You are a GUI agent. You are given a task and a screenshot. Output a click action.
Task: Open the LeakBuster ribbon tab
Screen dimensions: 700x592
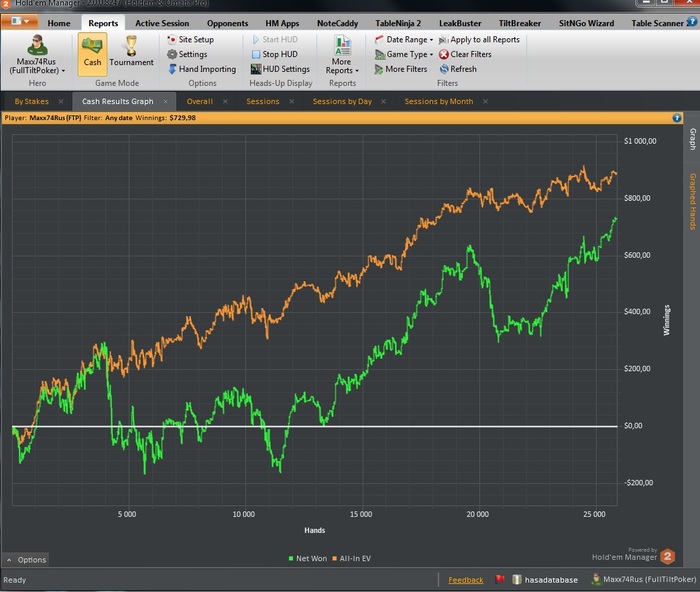(460, 23)
